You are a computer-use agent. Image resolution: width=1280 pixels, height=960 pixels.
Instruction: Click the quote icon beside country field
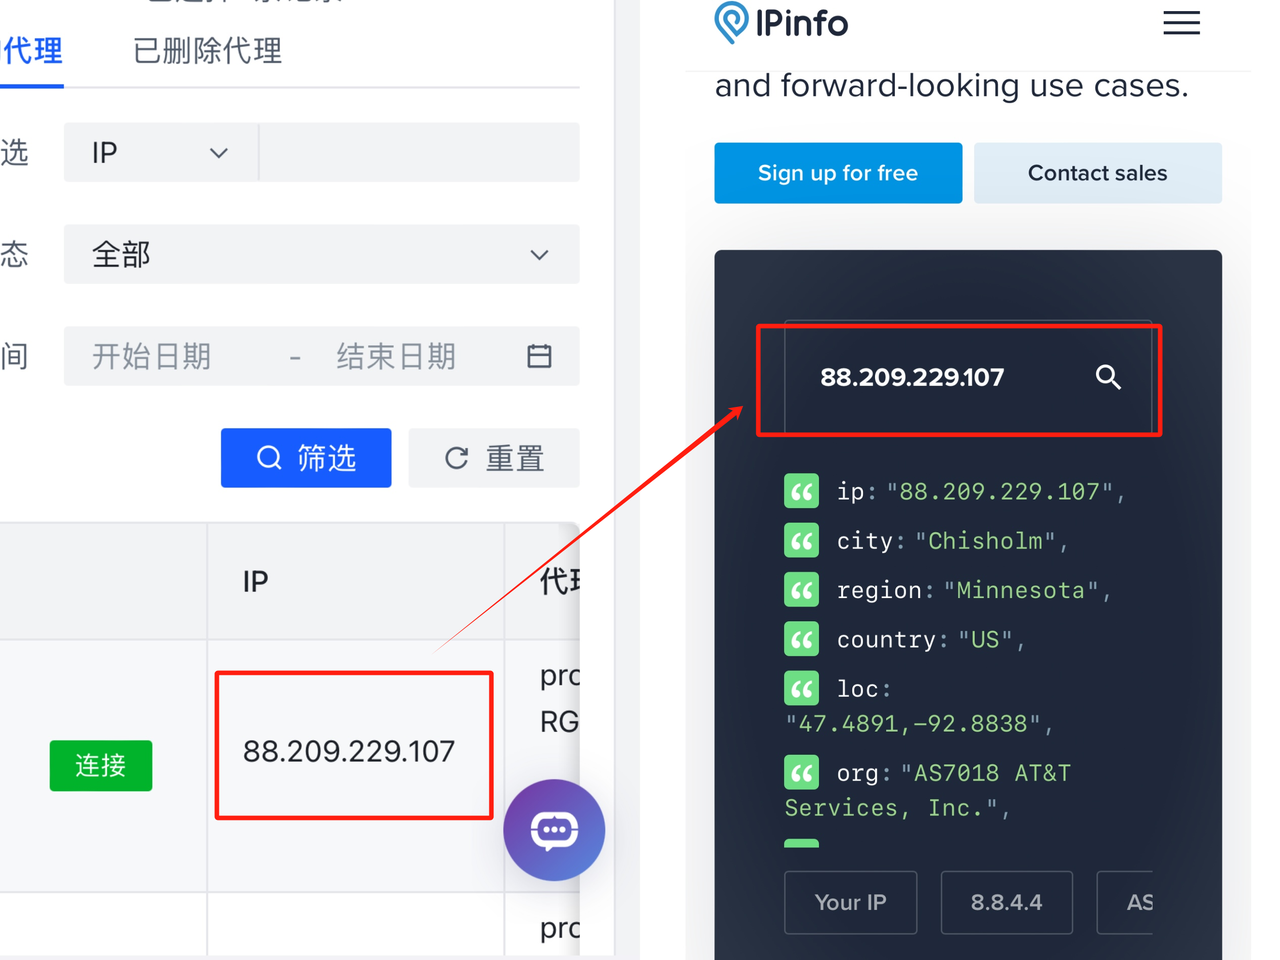click(x=801, y=639)
